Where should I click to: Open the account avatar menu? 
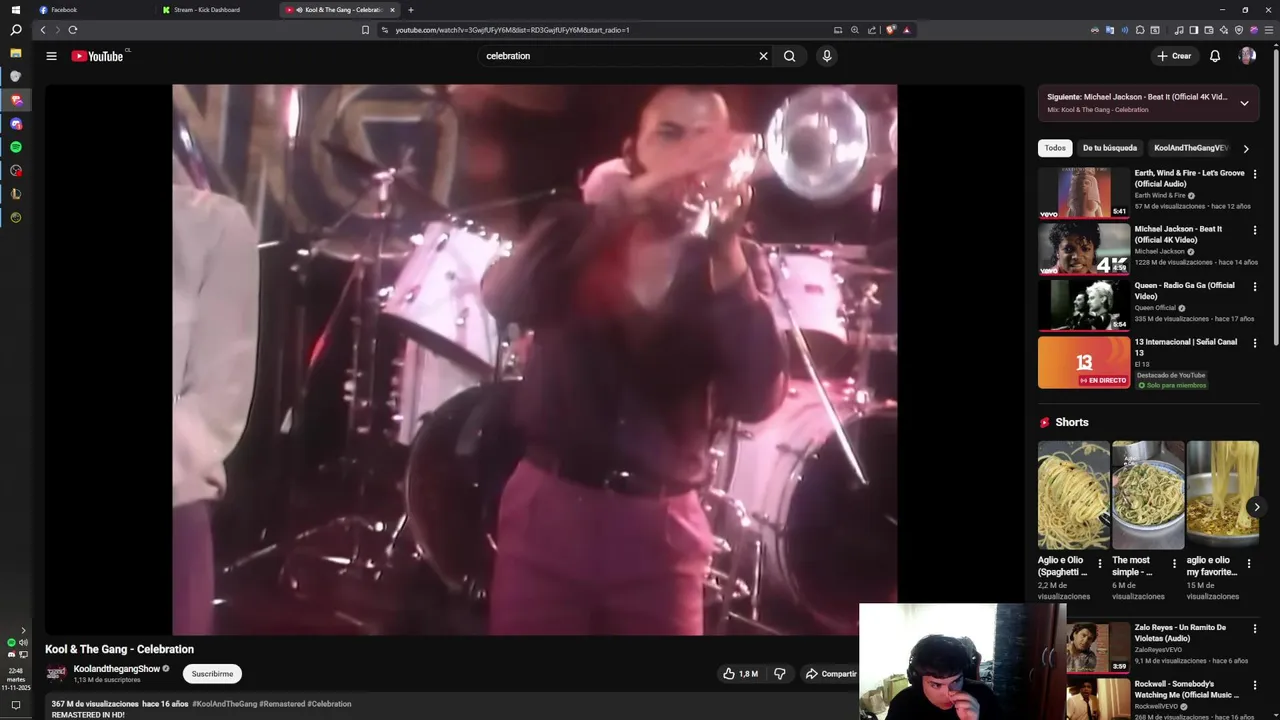(1247, 56)
